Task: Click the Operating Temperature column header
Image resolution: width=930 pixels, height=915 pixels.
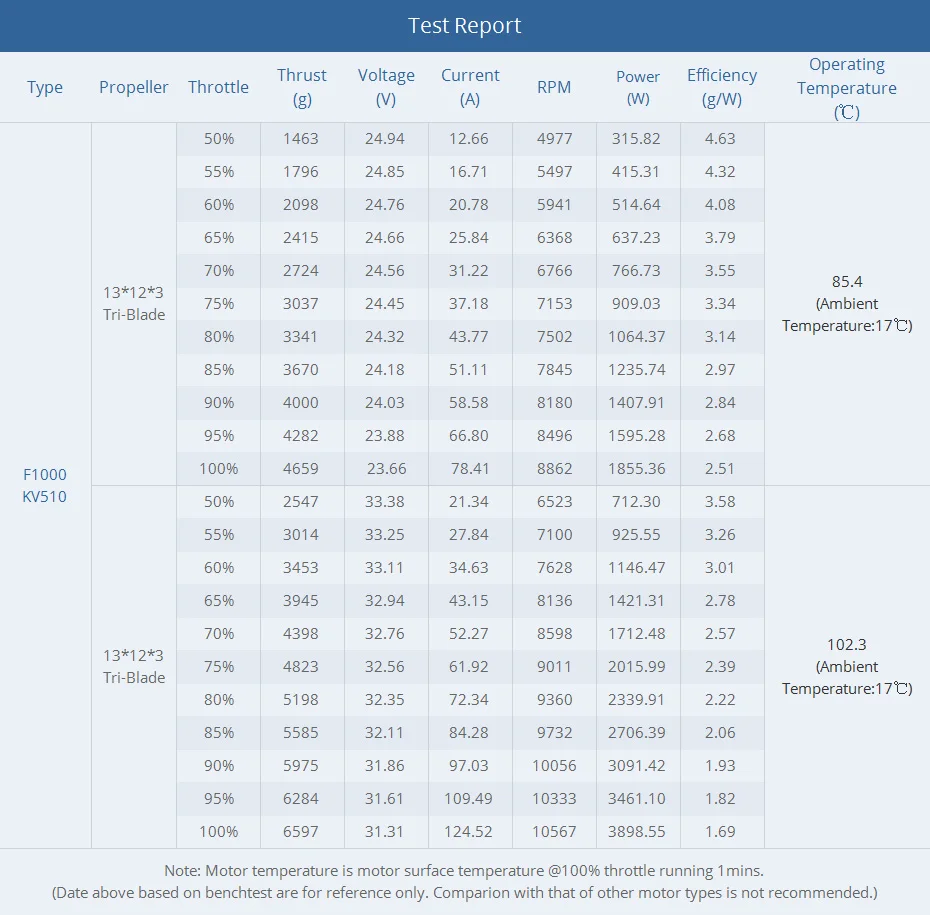Action: [x=846, y=88]
